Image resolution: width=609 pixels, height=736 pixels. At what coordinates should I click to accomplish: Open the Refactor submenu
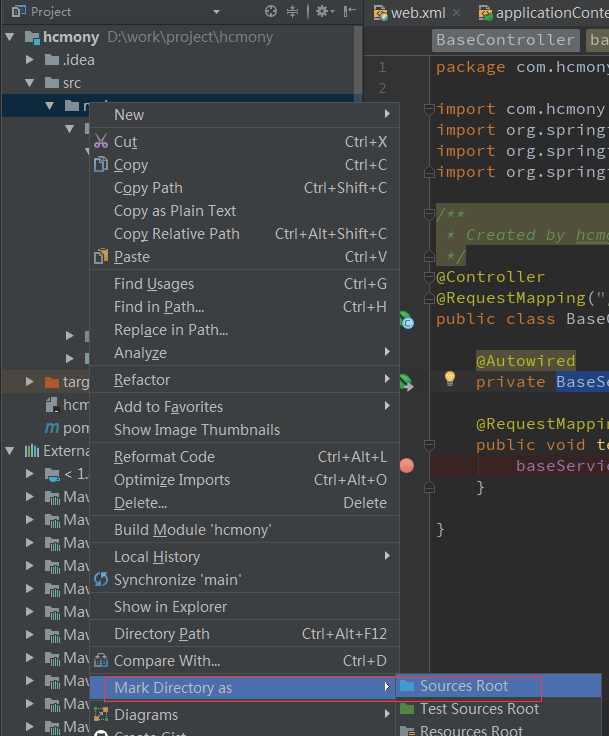tap(244, 379)
